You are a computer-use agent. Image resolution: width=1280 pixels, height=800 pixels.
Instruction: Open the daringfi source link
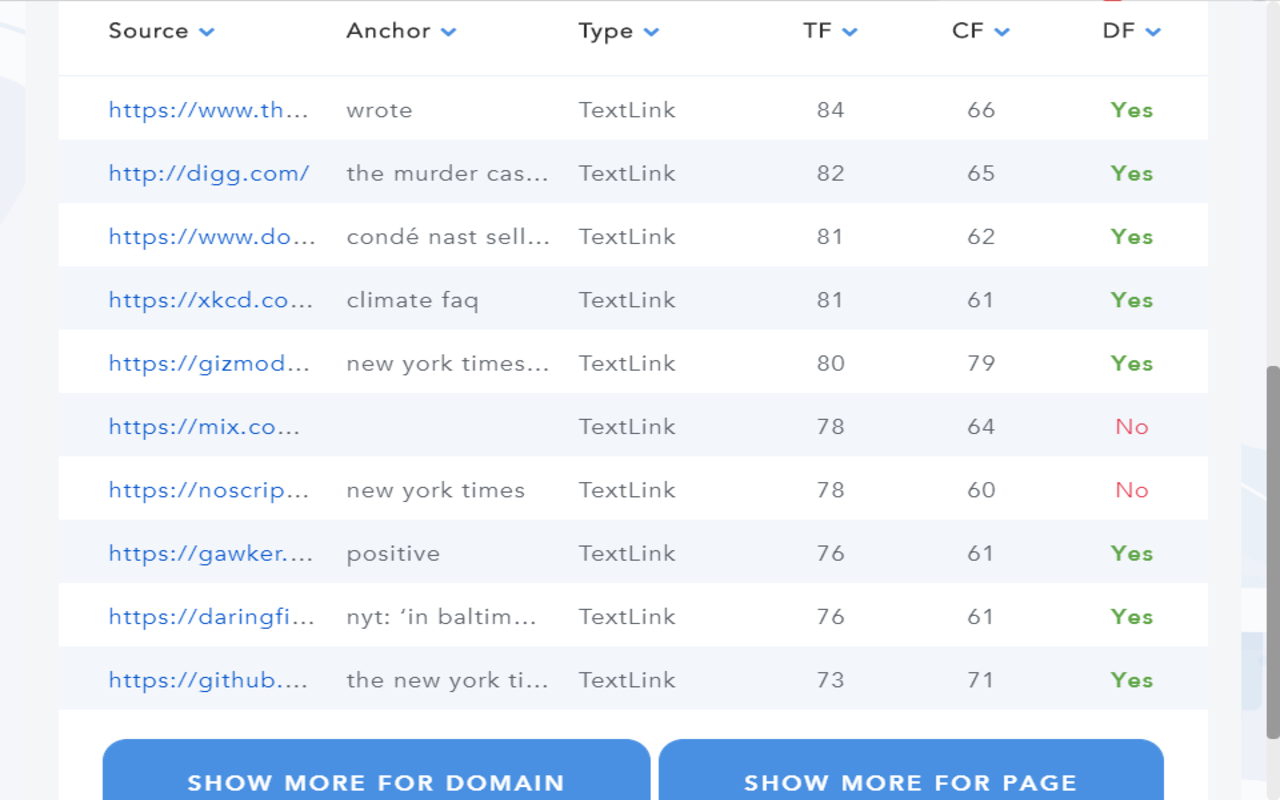click(x=209, y=616)
